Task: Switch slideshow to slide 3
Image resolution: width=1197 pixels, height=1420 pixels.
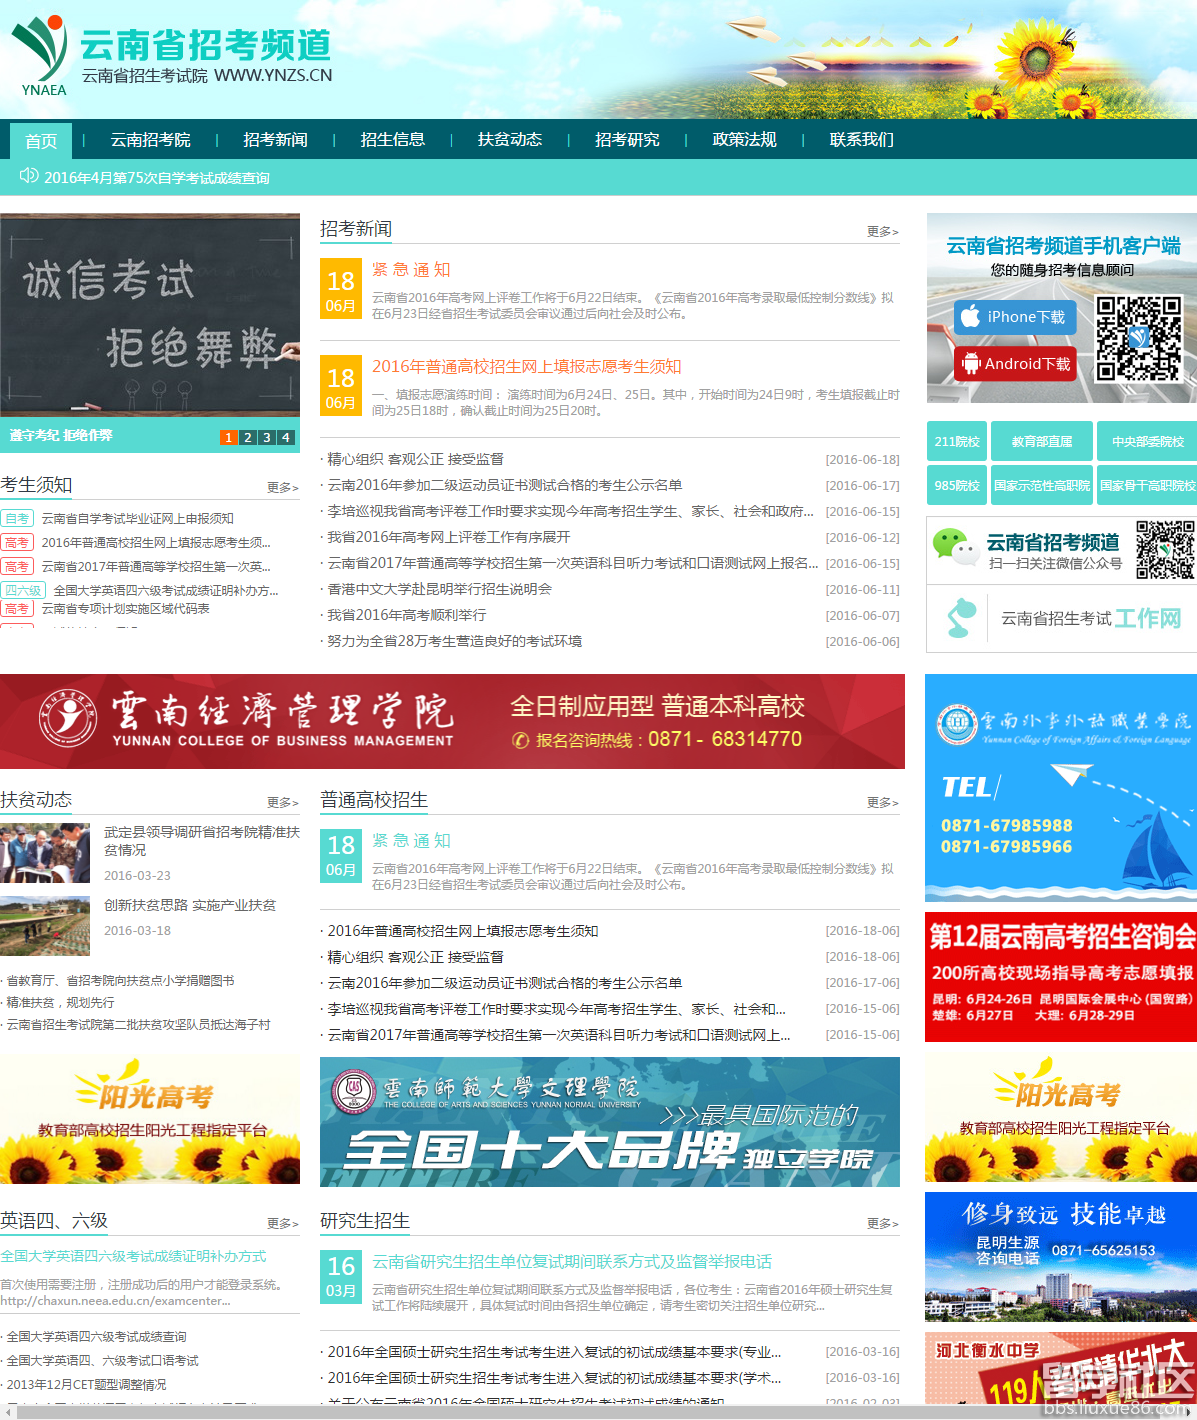Action: tap(267, 437)
